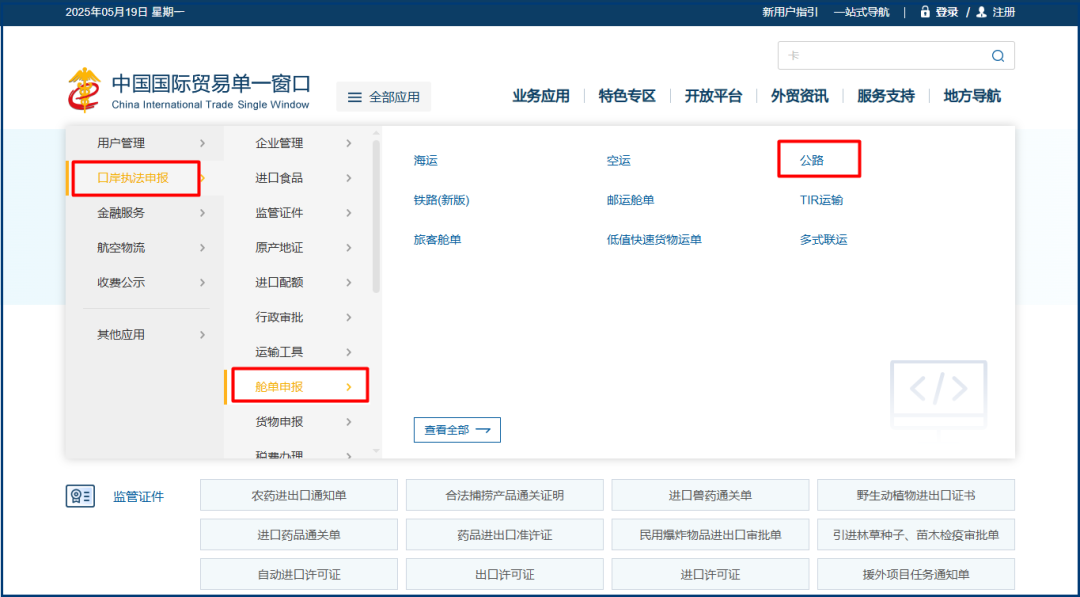This screenshot has height=597, width=1080.
Task: Expand the 航空物流 chevron
Action: pyautogui.click(x=202, y=247)
